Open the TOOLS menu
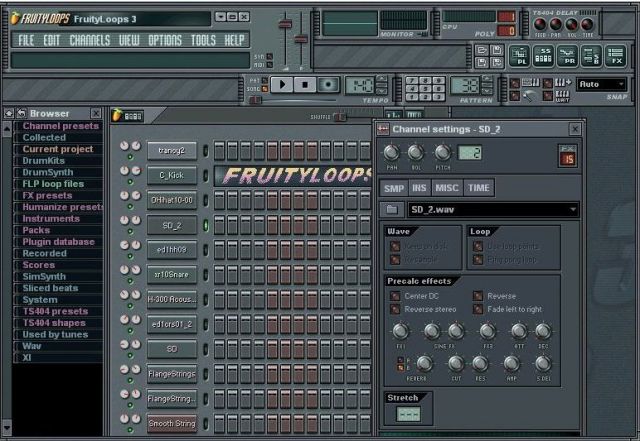This screenshot has height=441, width=640. point(203,40)
